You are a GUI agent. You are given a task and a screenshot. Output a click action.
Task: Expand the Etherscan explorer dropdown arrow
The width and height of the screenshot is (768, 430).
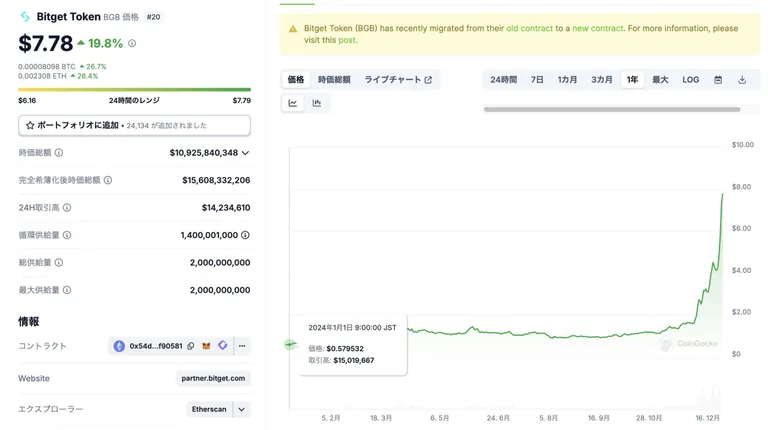(x=241, y=409)
